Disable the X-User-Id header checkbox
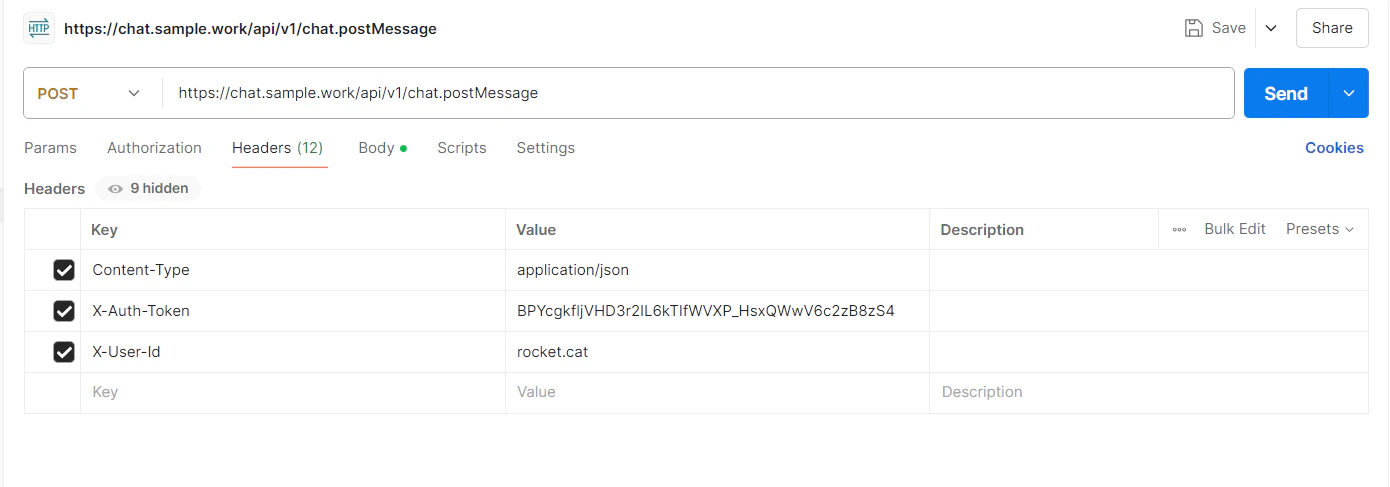 (x=64, y=352)
